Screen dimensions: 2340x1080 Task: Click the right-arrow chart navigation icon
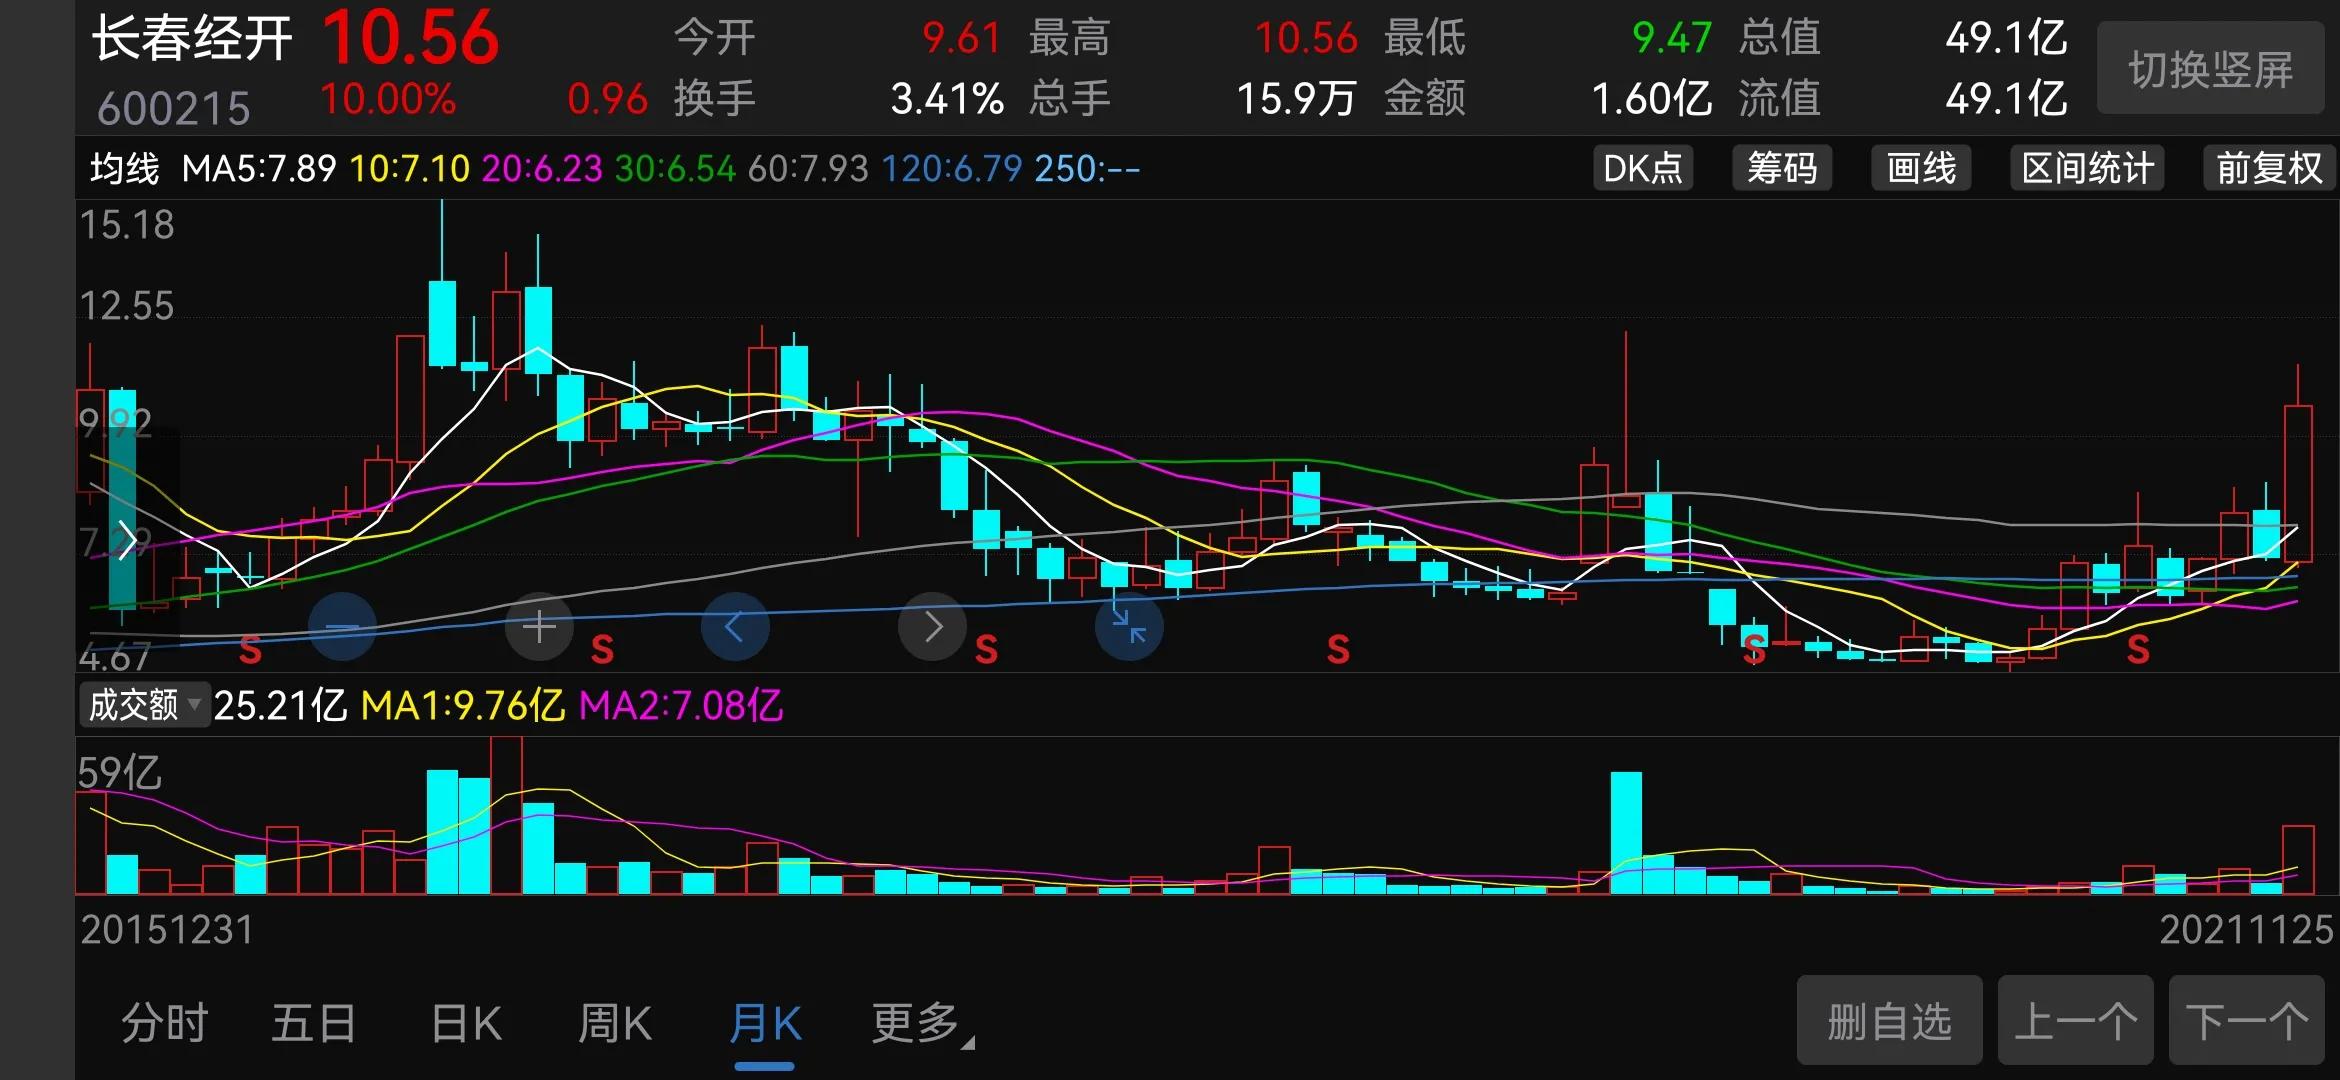pyautogui.click(x=932, y=626)
